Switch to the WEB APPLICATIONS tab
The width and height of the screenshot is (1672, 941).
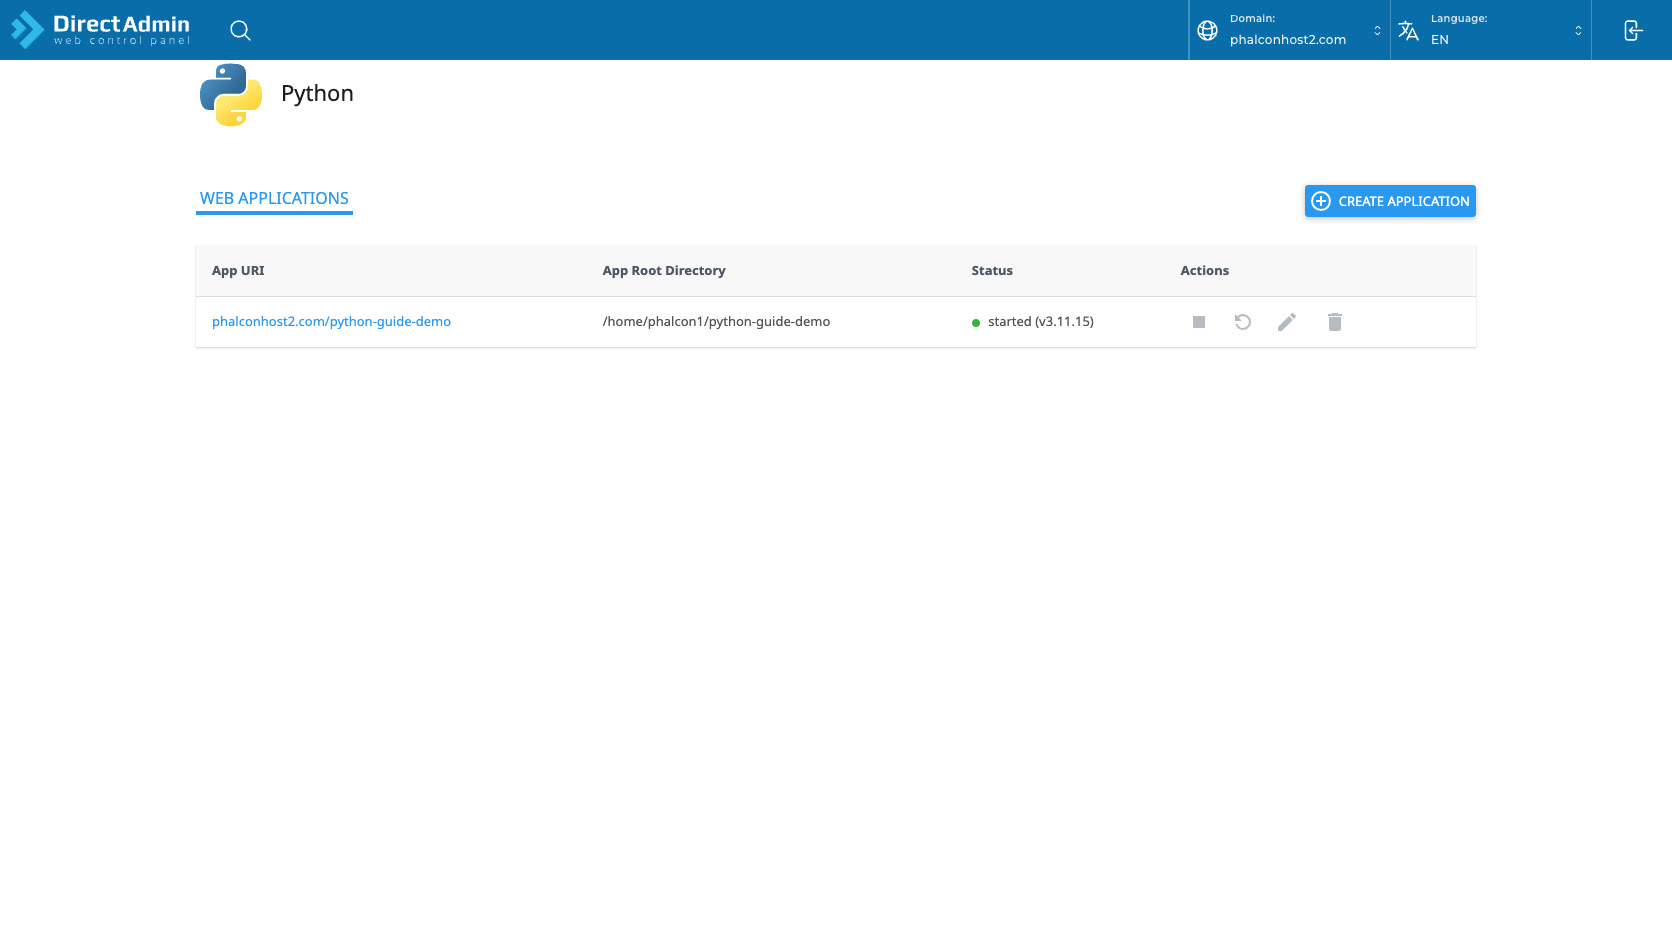click(274, 198)
